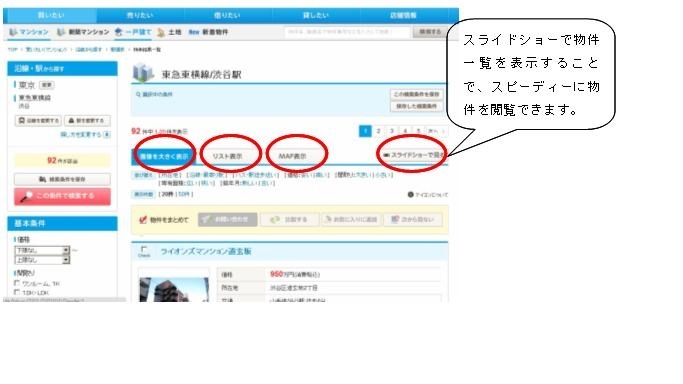Viewport: 683px width, 384px height.
Task: Click the top keyword search input field
Action: 347,32
